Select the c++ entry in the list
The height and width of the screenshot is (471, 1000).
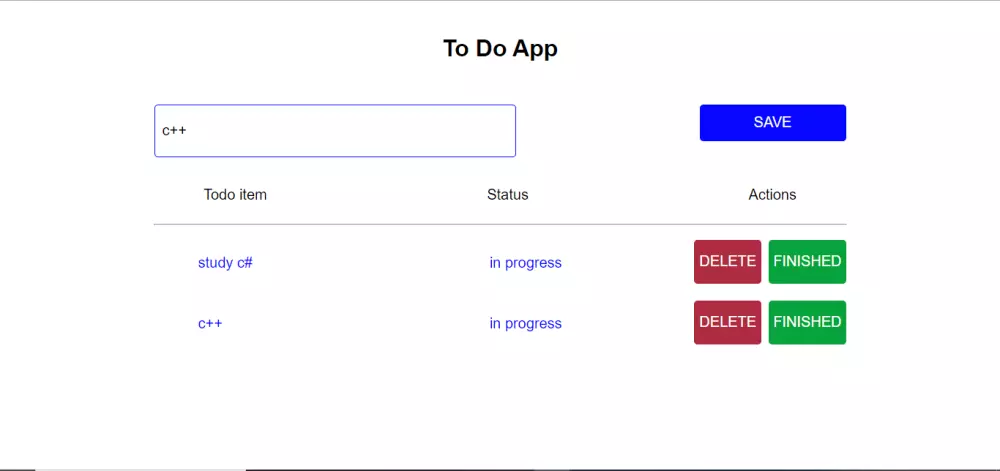click(x=210, y=324)
